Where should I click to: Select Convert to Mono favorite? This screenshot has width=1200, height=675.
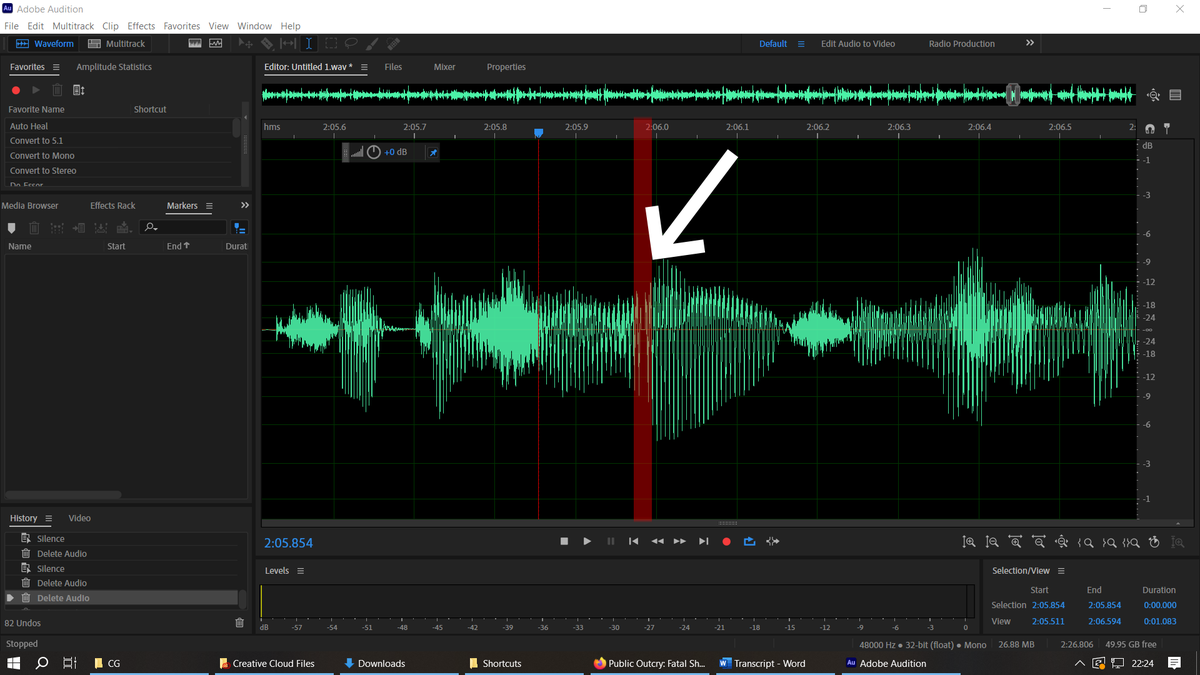[x=42, y=156]
